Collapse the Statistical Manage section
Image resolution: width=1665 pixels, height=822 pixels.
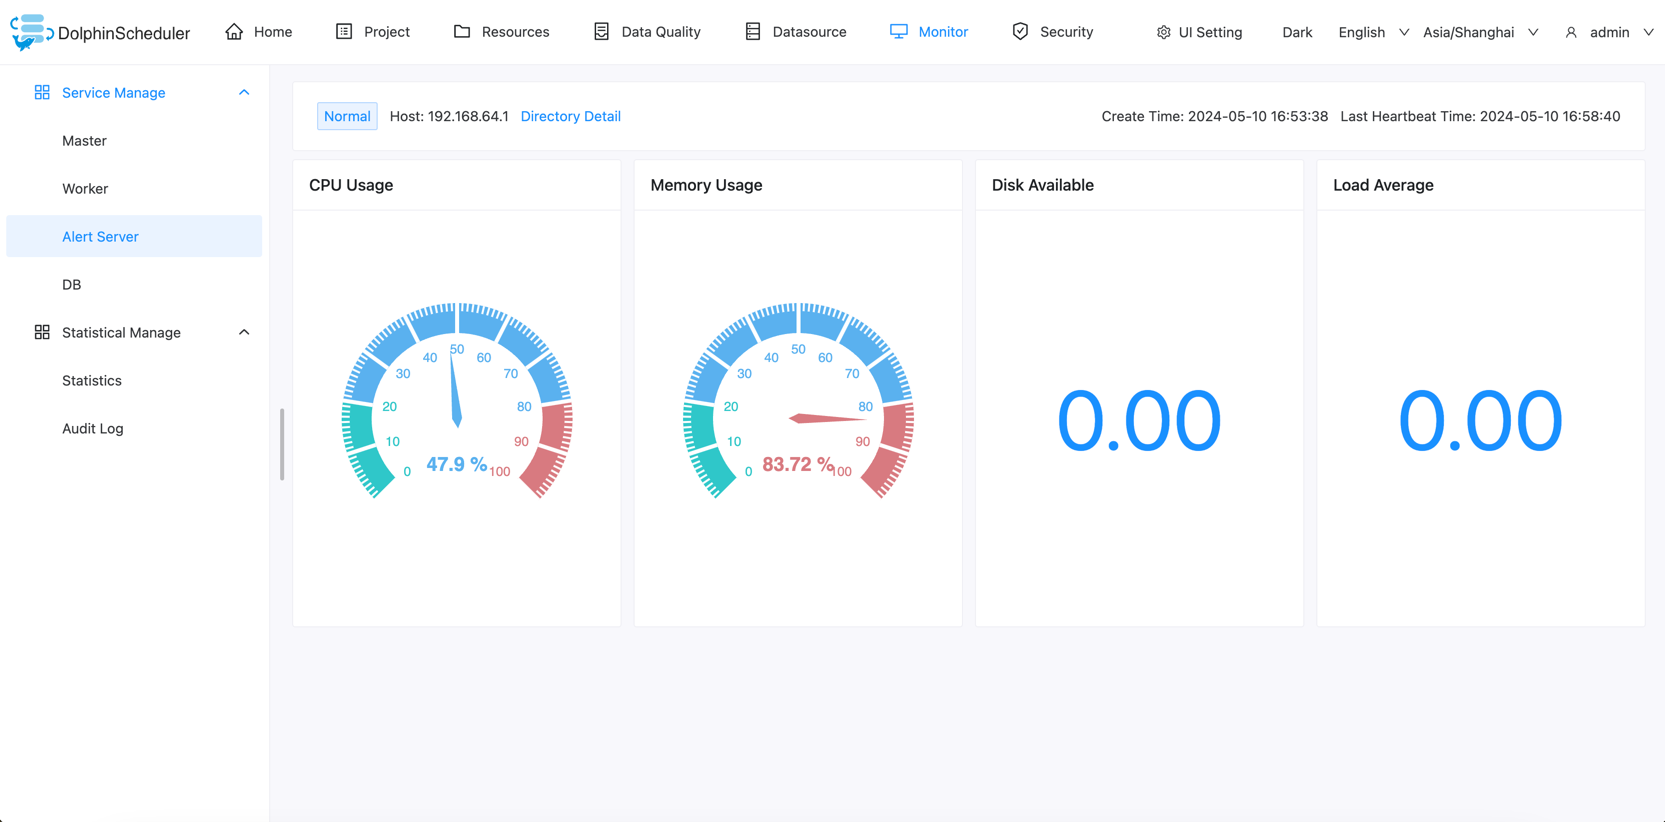(244, 332)
